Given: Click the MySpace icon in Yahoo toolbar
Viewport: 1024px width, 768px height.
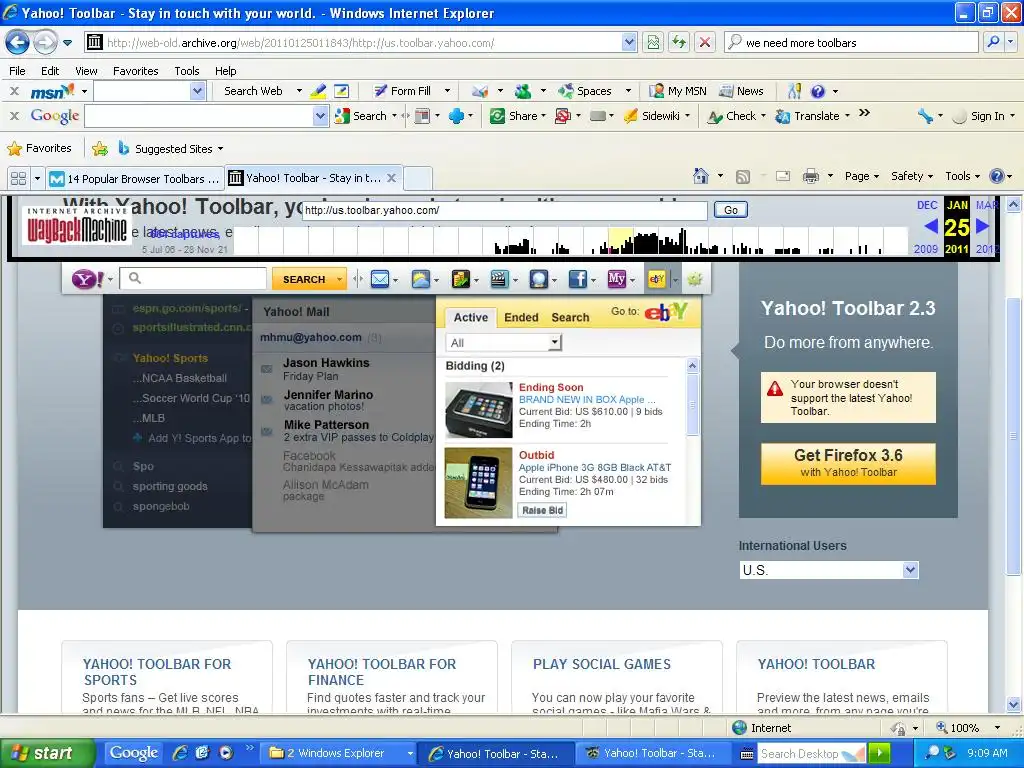Looking at the screenshot, I should [616, 280].
